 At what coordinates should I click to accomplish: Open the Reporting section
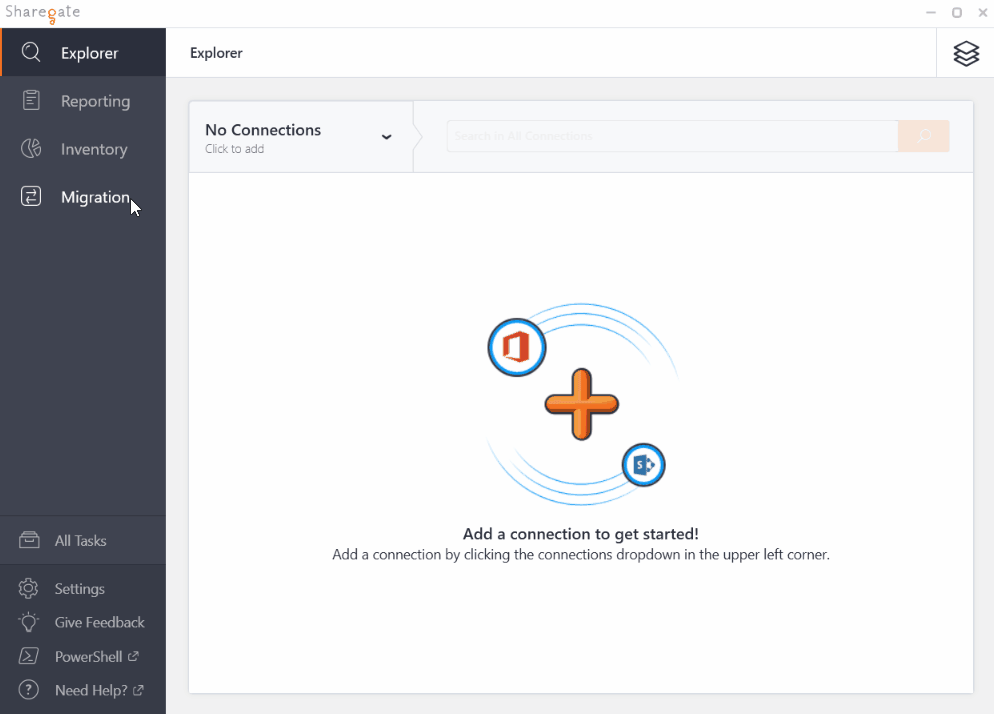[83, 101]
